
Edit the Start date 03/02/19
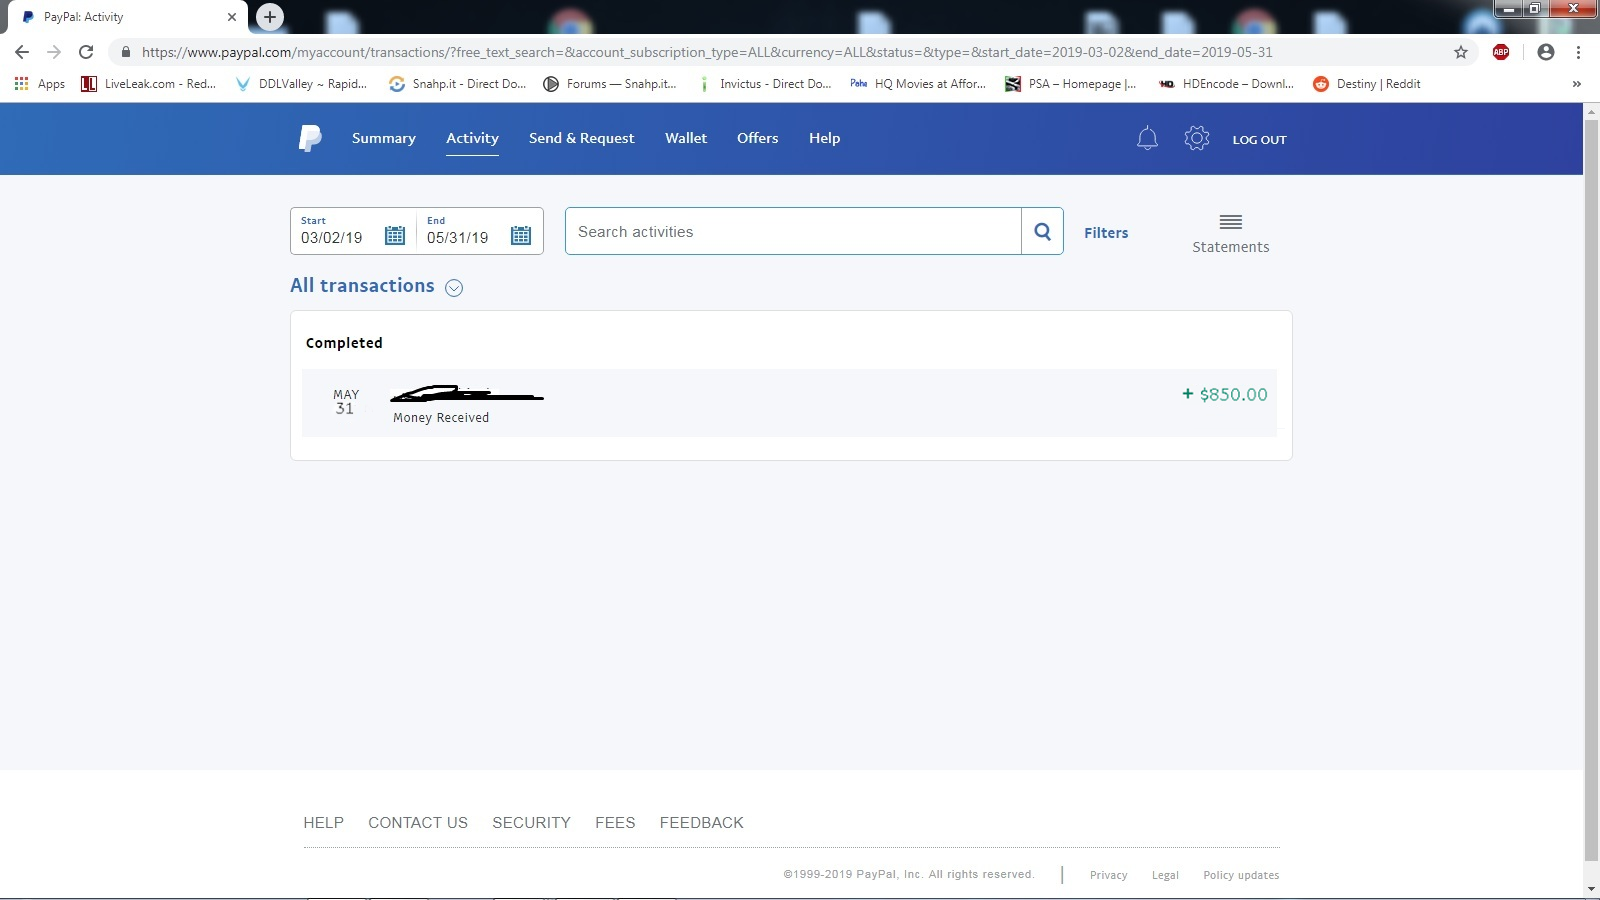332,238
